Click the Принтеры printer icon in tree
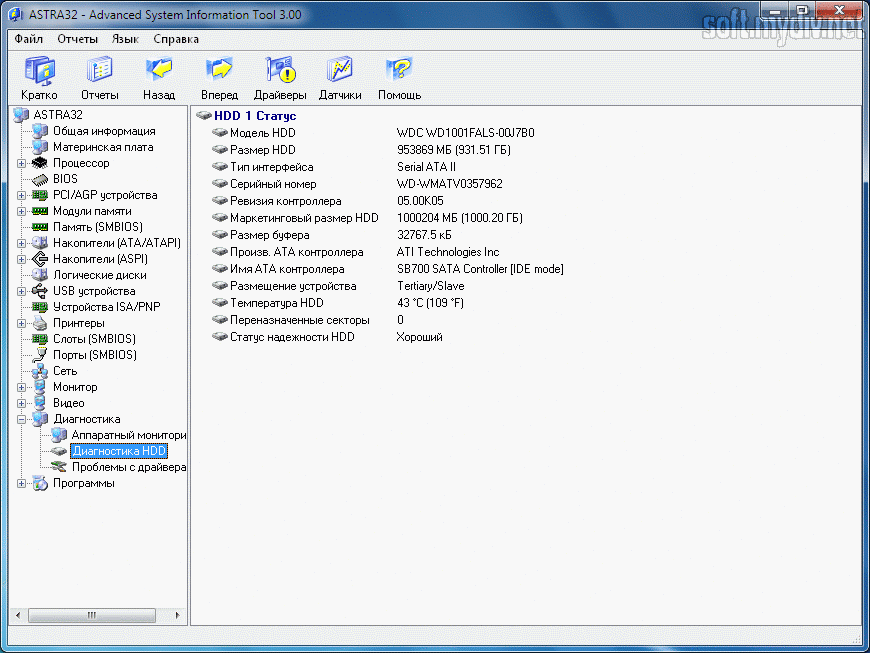 pyautogui.click(x=39, y=323)
